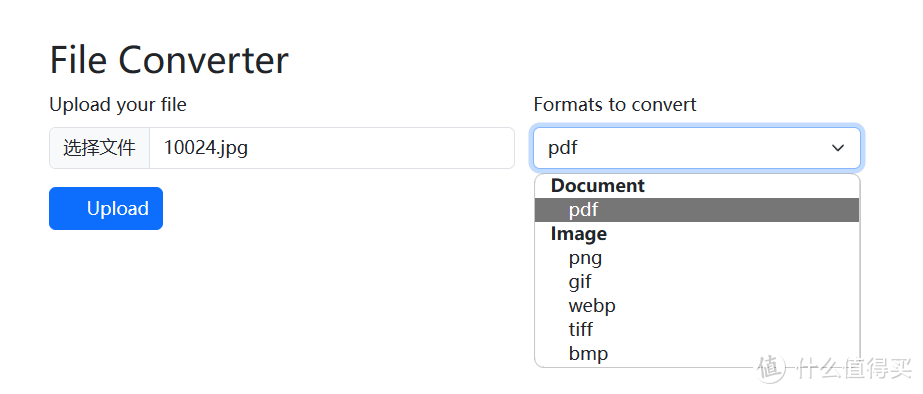The image size is (923, 394).
Task: Click the Document group header
Action: coord(597,186)
